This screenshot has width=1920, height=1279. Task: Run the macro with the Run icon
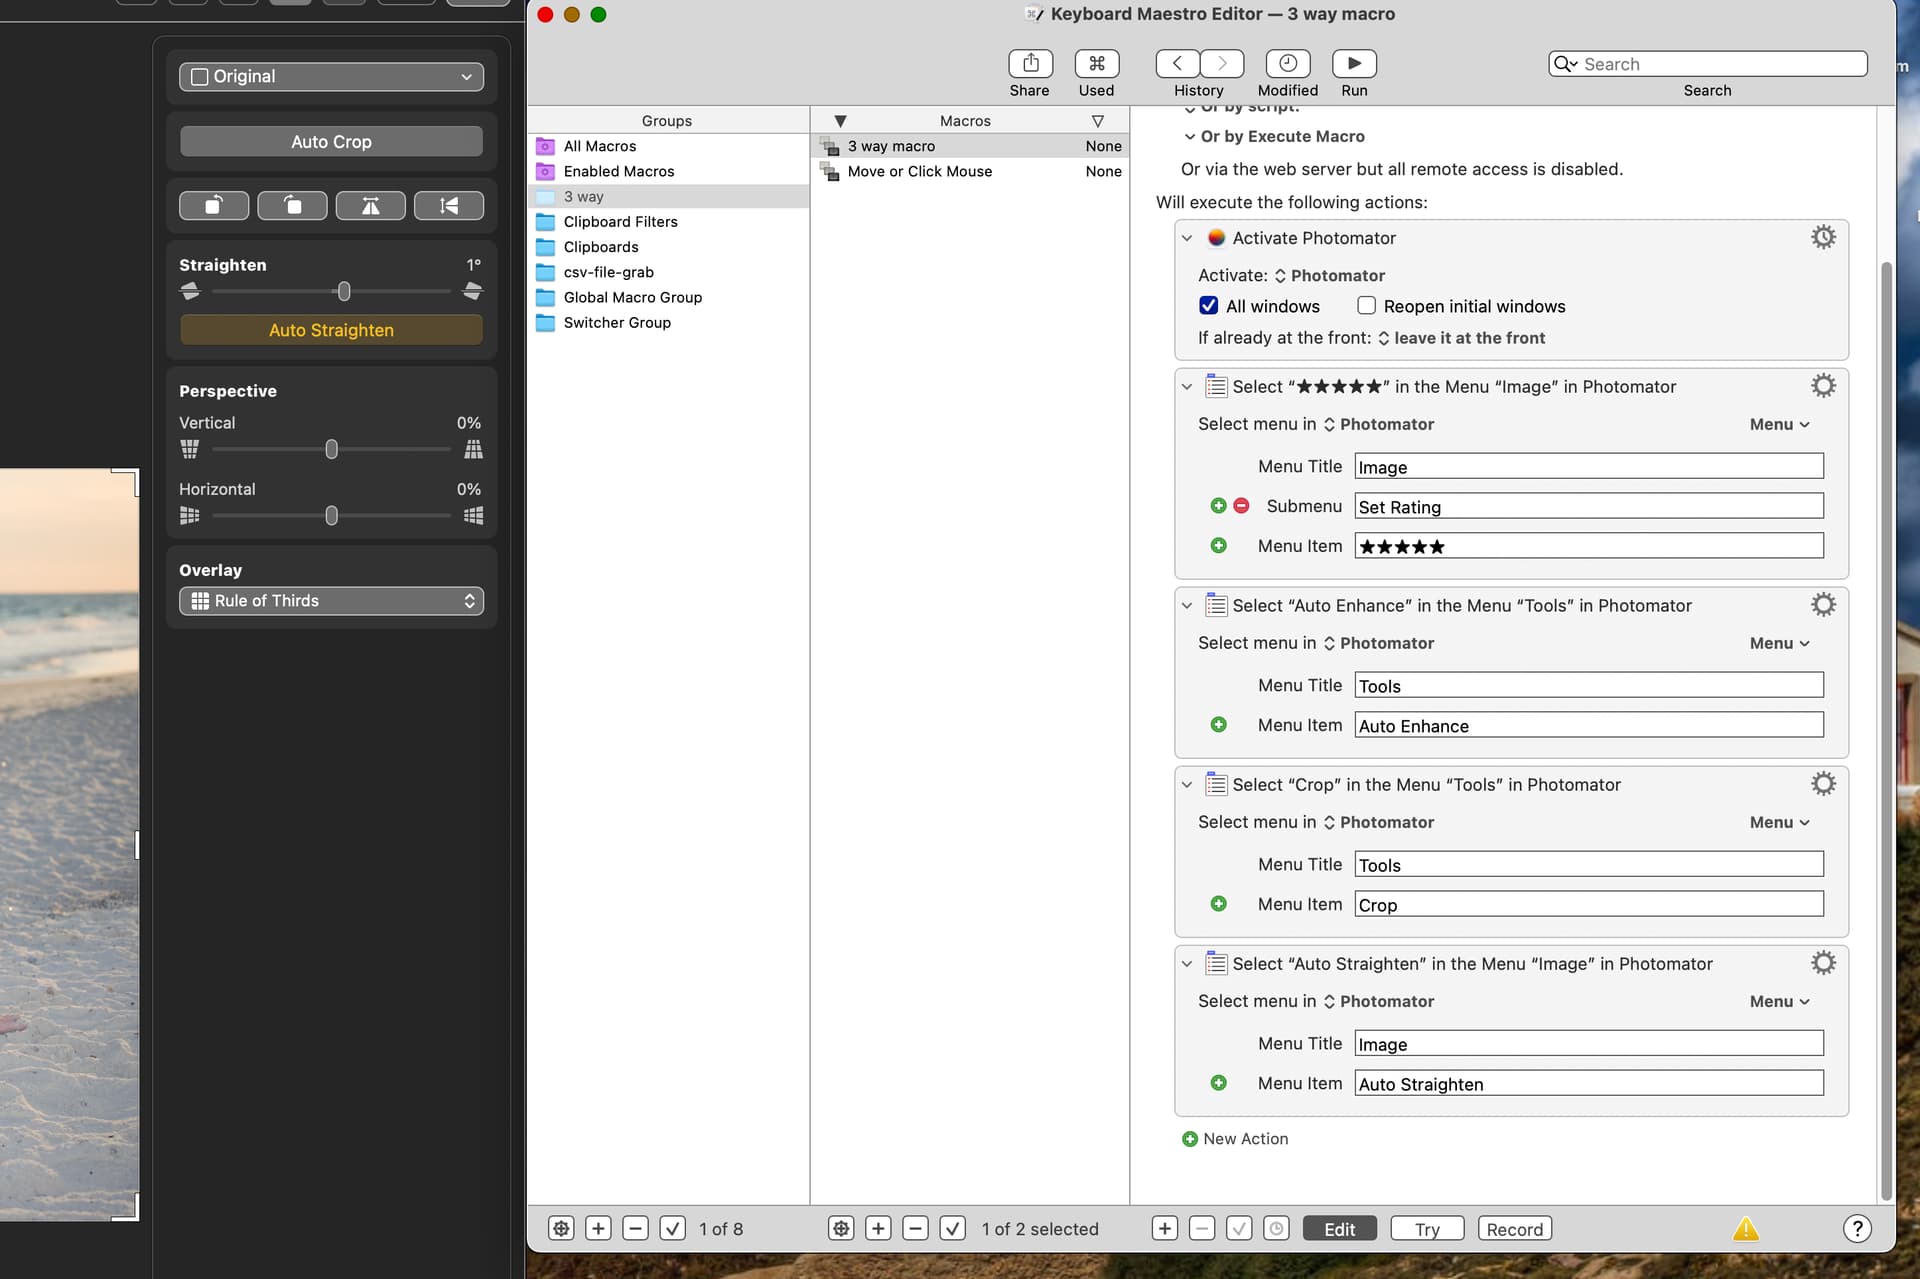(1354, 63)
